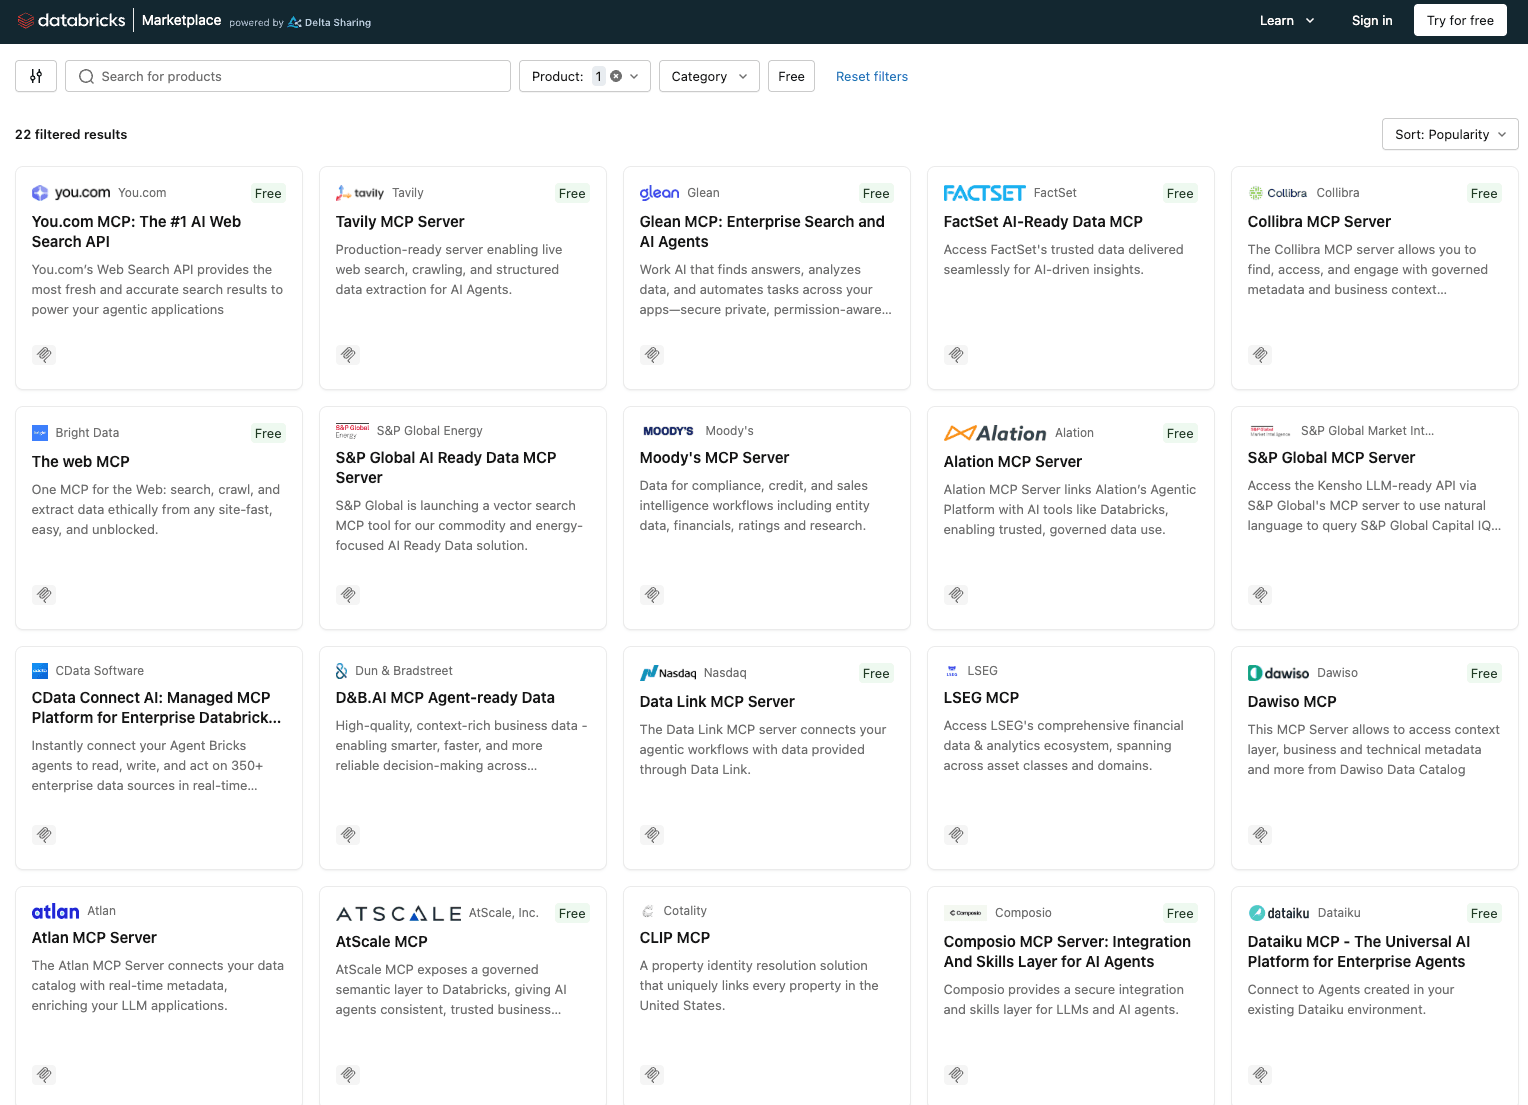Image resolution: width=1528 pixels, height=1105 pixels.
Task: Click Free badge on Composio card
Action: [1180, 913]
